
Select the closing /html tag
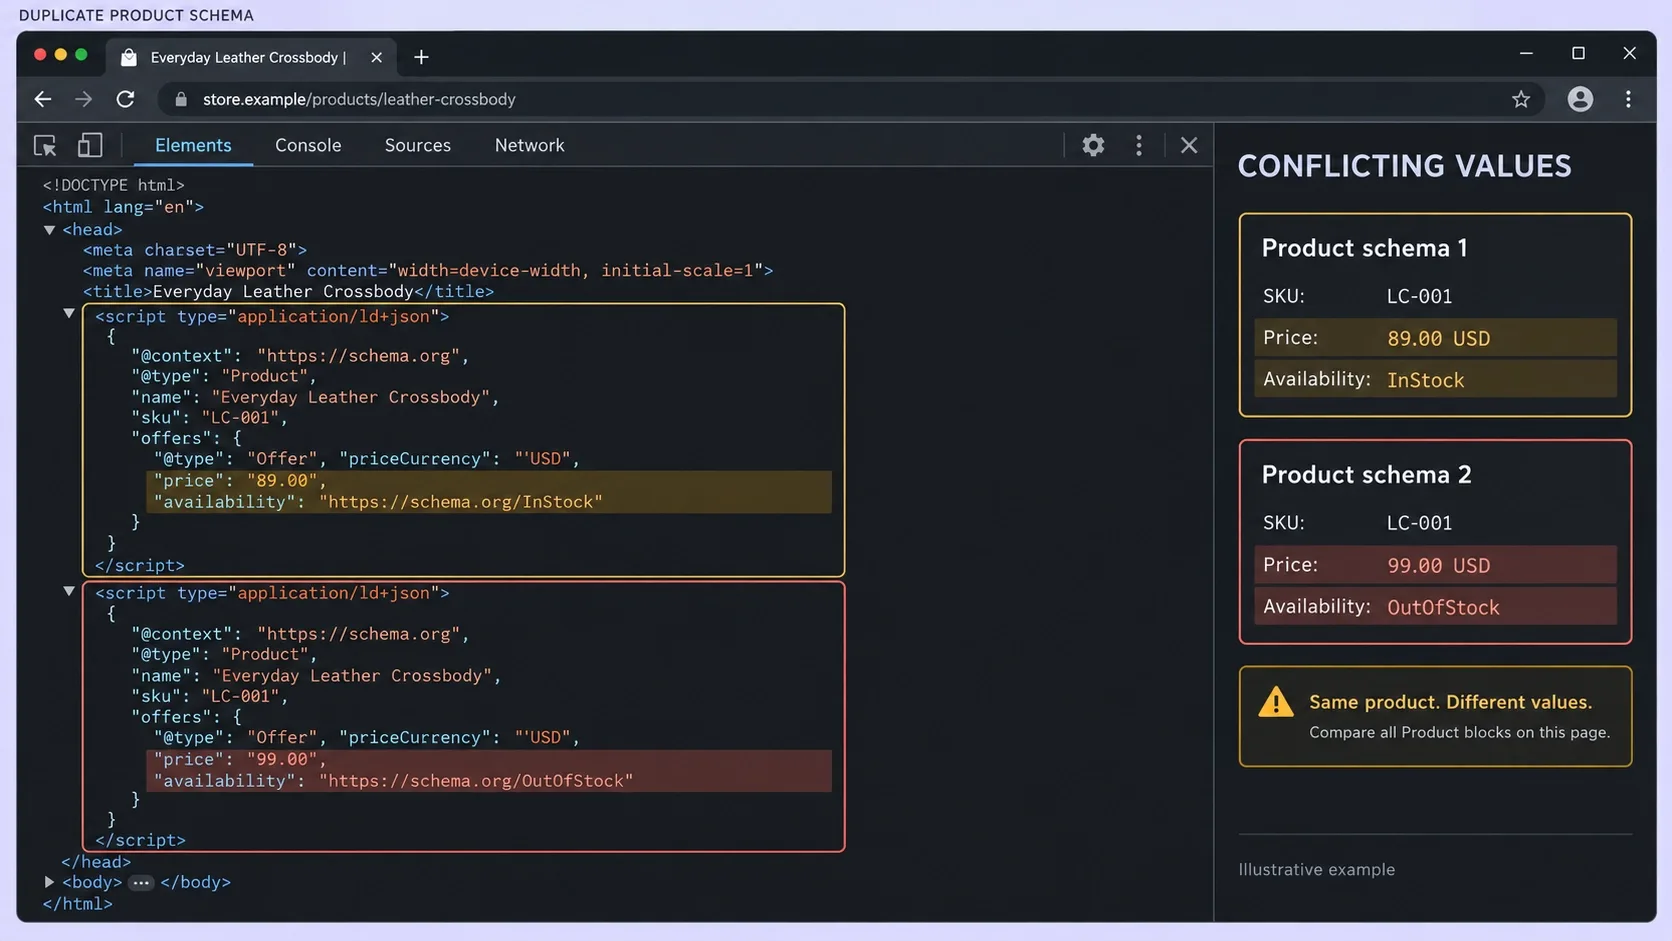(78, 904)
